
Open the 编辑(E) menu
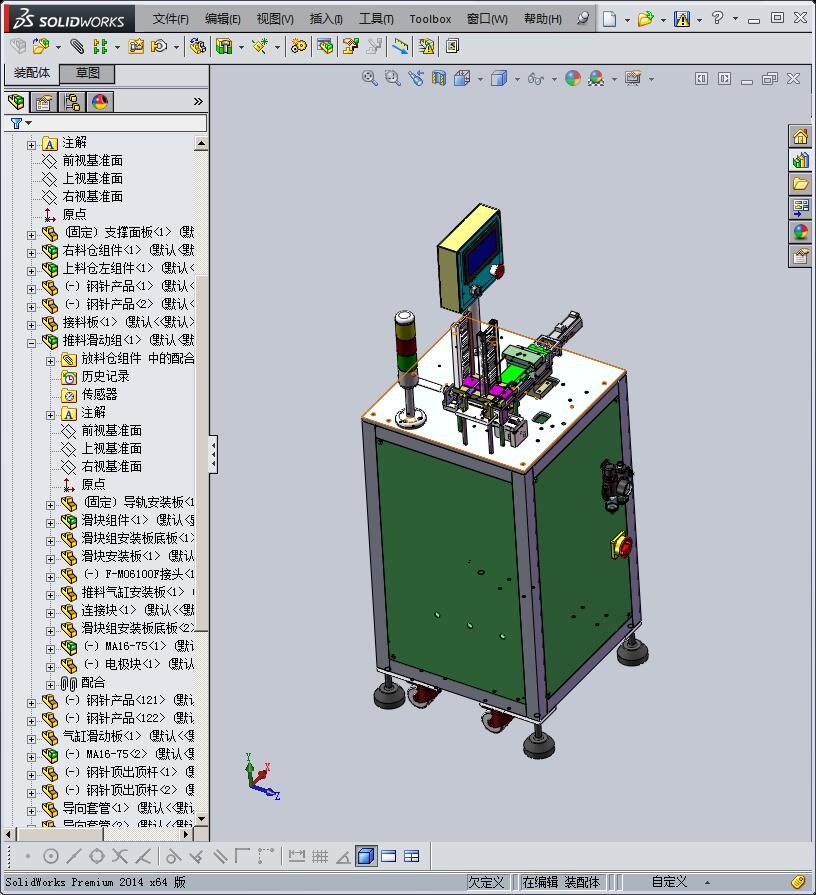(223, 19)
